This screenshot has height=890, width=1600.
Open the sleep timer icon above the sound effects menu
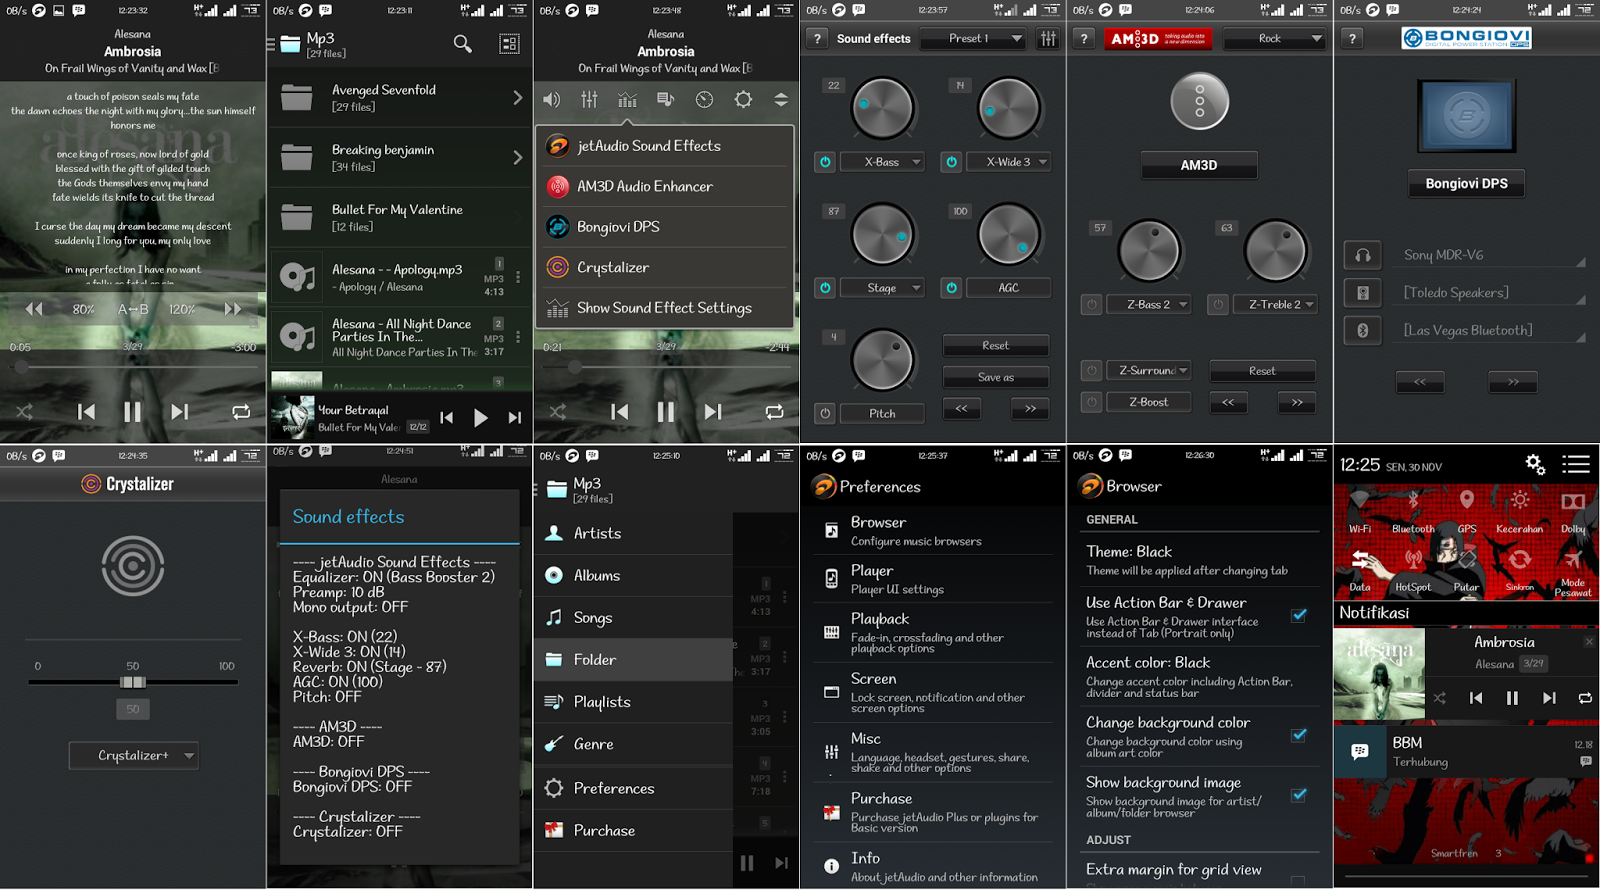pos(705,99)
